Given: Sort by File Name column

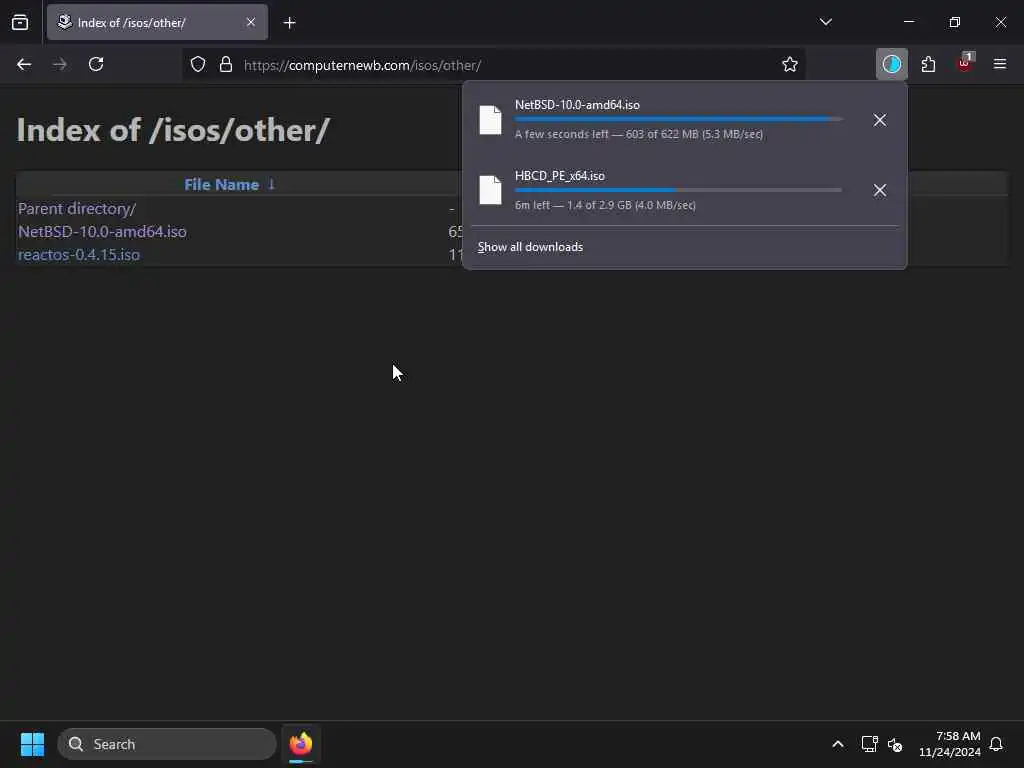Looking at the screenshot, I should coord(221,185).
